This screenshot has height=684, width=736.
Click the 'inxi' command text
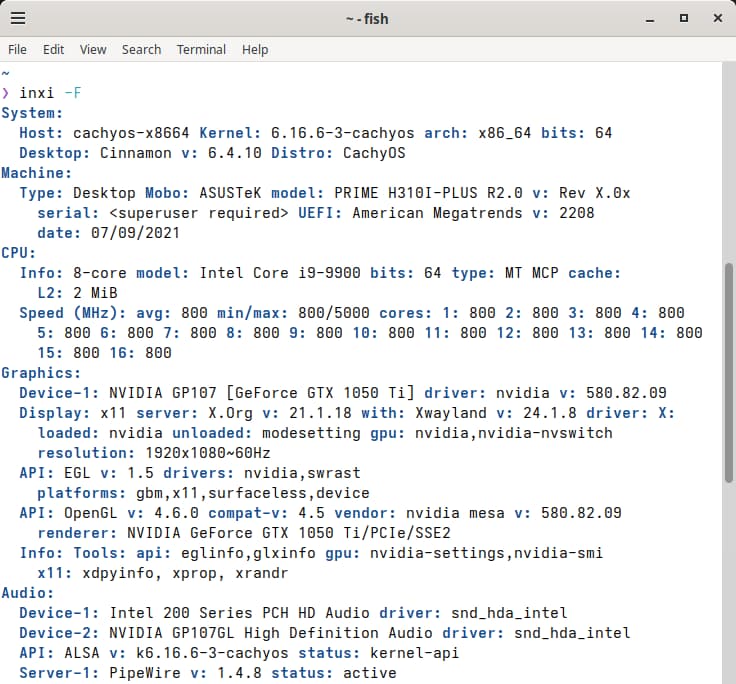click(37, 93)
